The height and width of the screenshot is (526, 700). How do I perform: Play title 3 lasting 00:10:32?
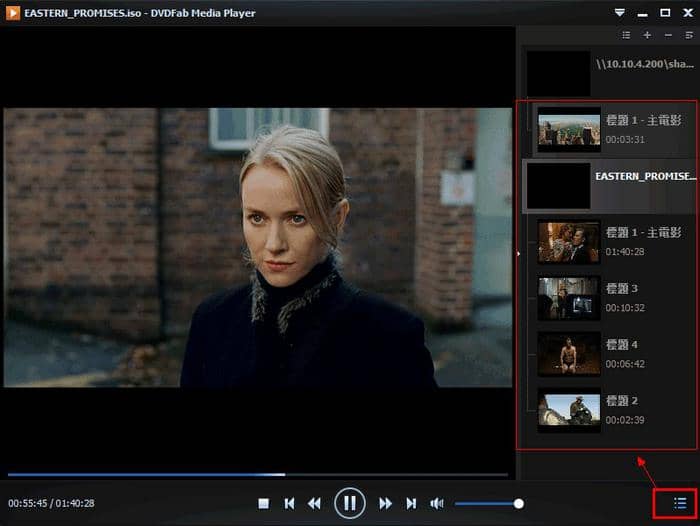pyautogui.click(x=614, y=298)
